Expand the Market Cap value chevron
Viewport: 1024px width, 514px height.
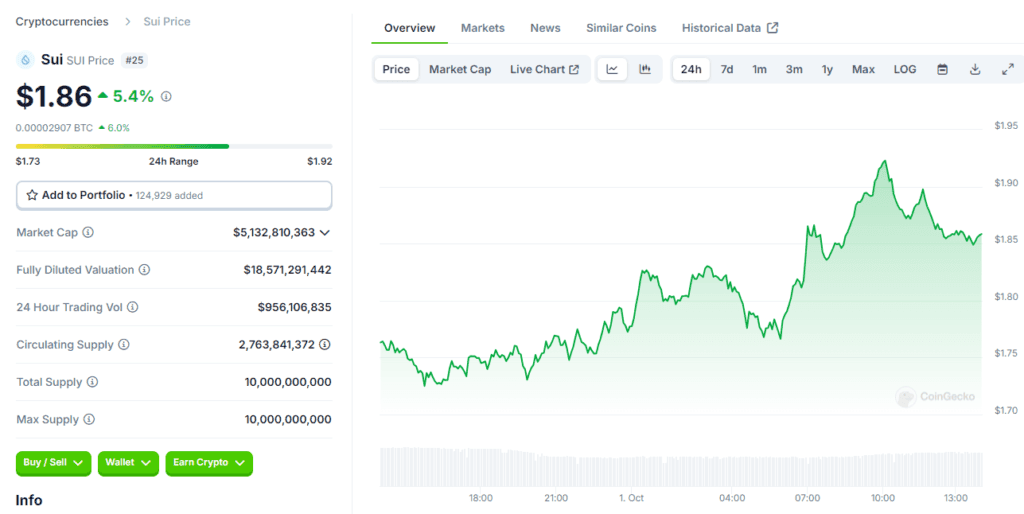[325, 232]
